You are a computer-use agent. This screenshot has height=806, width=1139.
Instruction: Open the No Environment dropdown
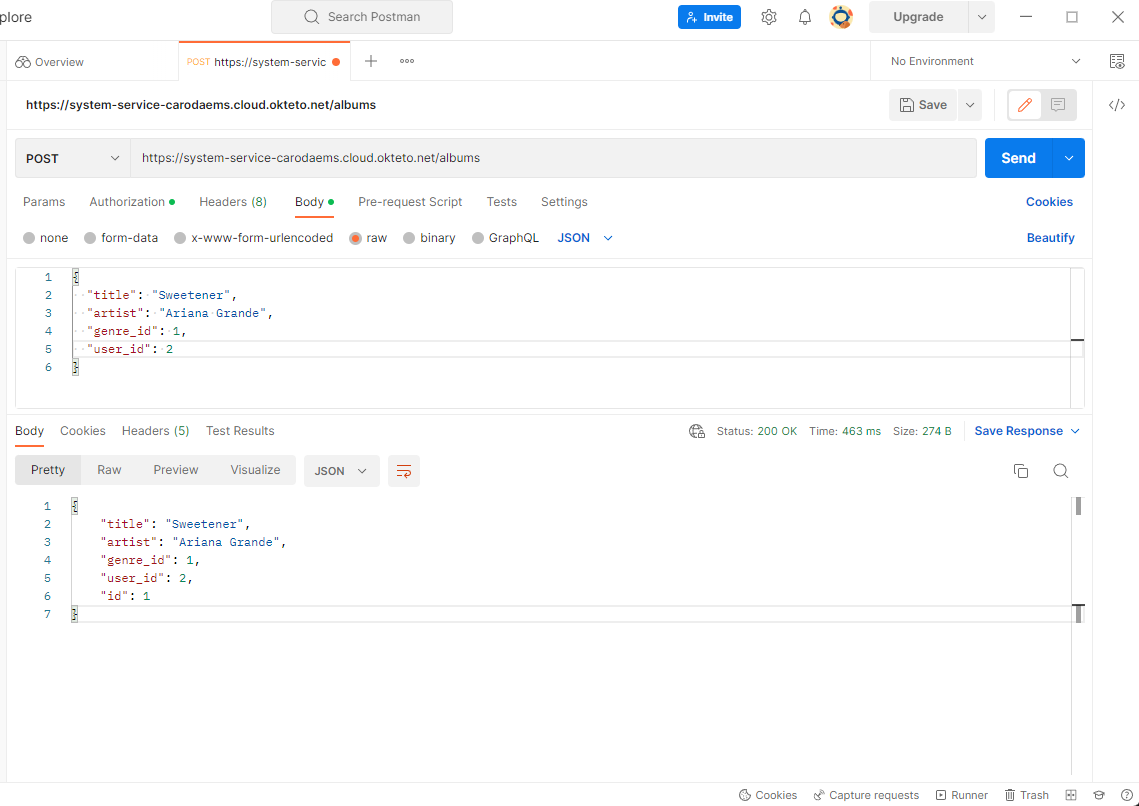978,61
